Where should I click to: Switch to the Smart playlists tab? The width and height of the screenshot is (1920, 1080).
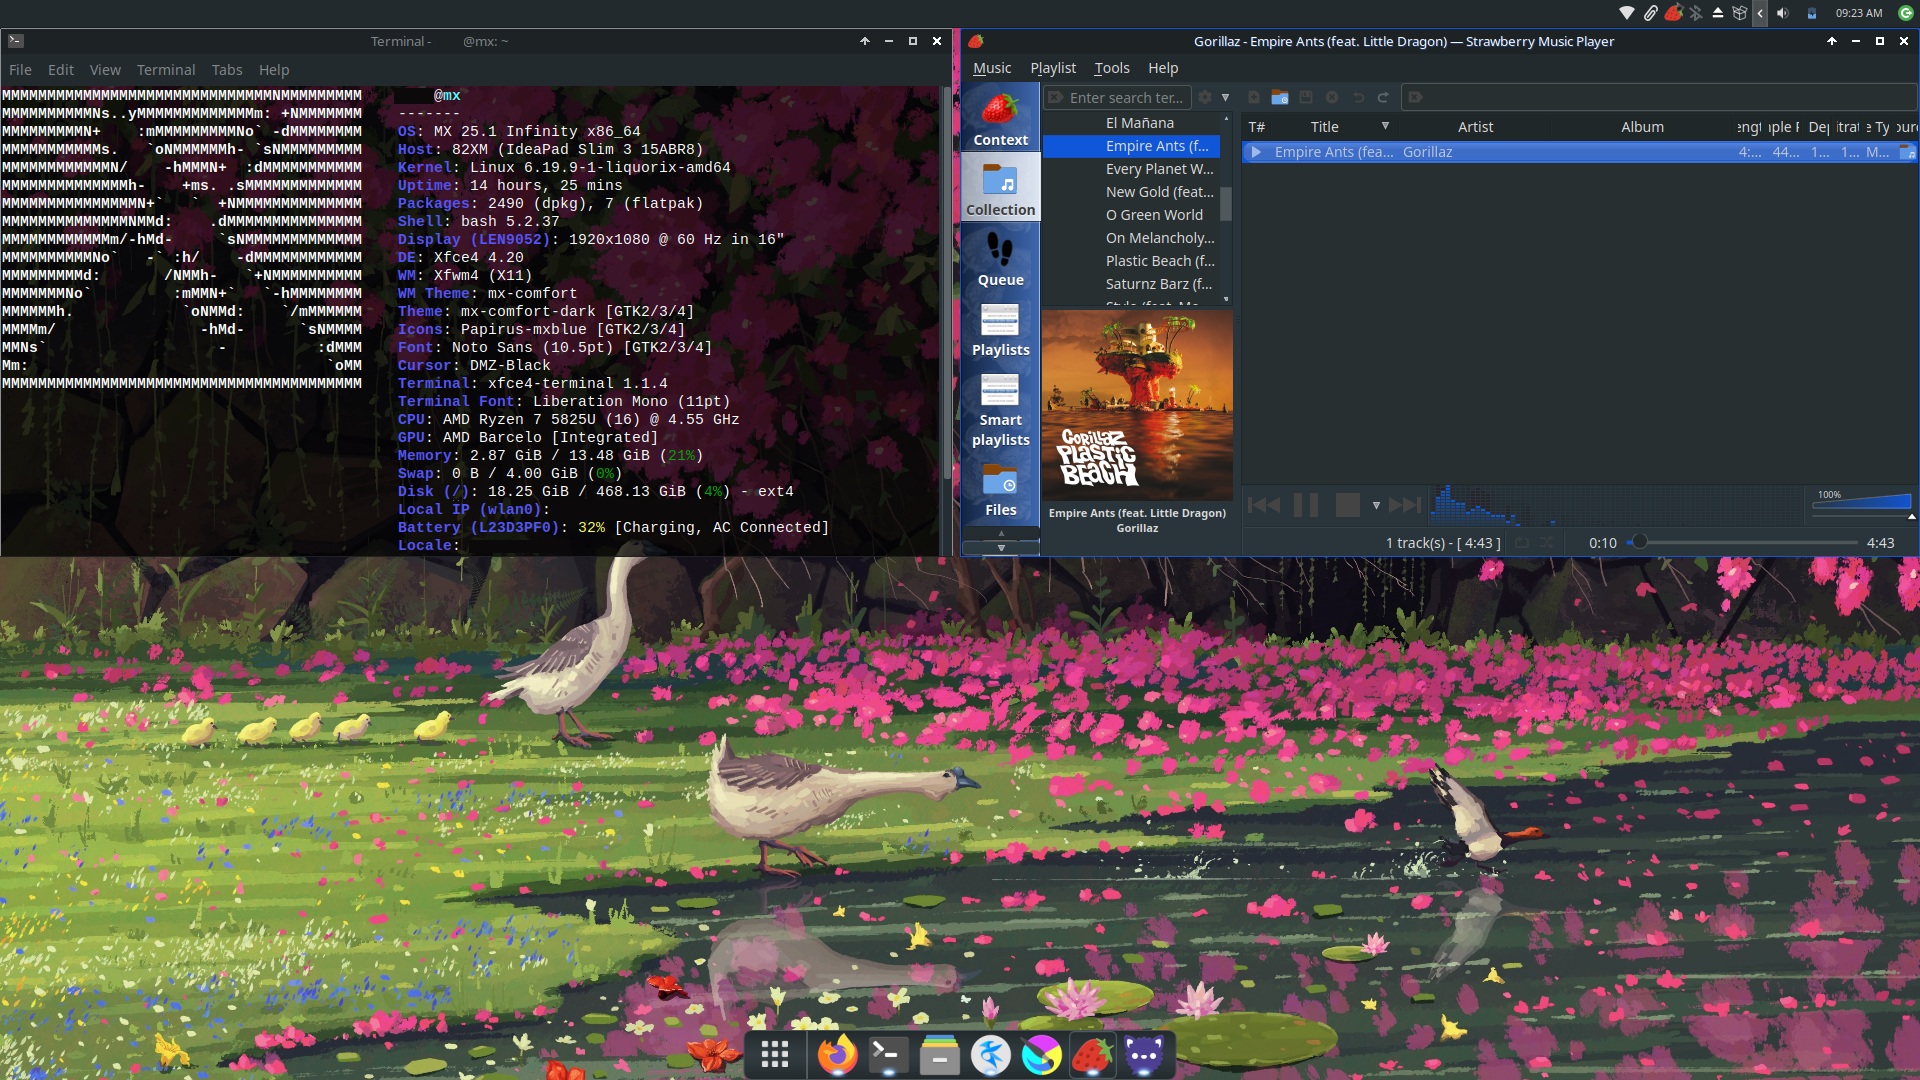point(1000,410)
